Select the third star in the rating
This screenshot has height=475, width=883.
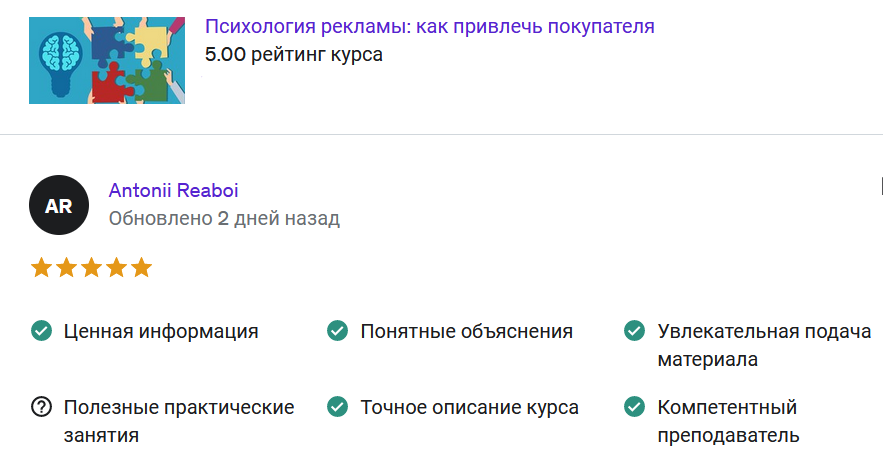click(91, 268)
